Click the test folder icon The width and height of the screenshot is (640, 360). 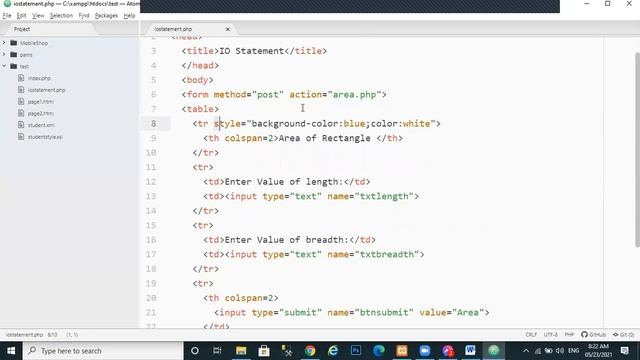pyautogui.click(x=13, y=66)
